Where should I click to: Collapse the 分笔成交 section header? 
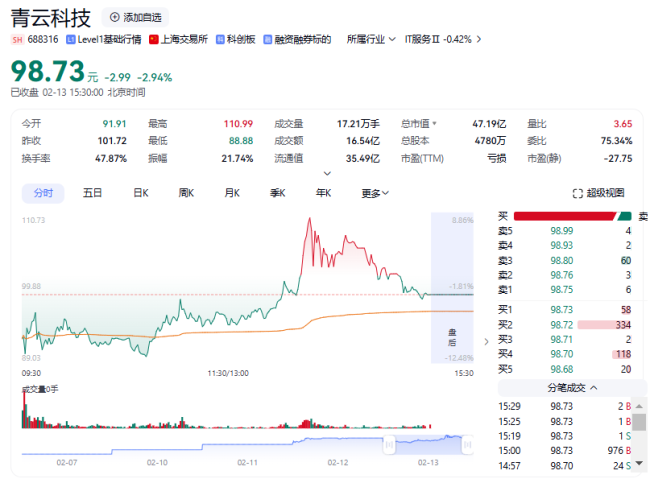click(572, 388)
